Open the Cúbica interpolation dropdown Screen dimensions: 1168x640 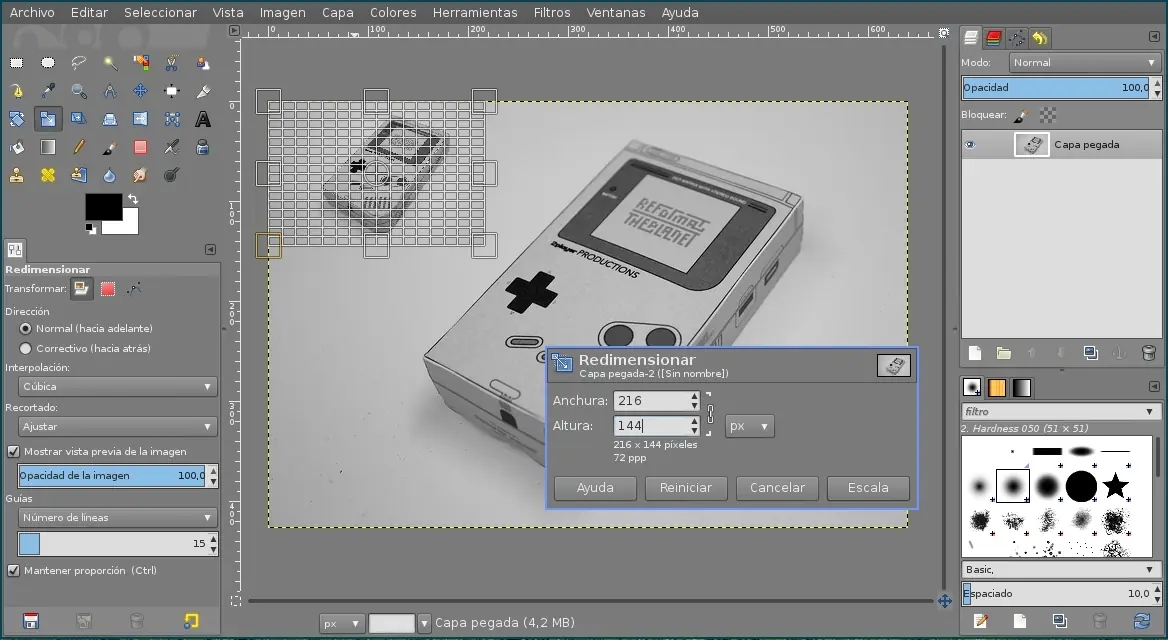(115, 386)
